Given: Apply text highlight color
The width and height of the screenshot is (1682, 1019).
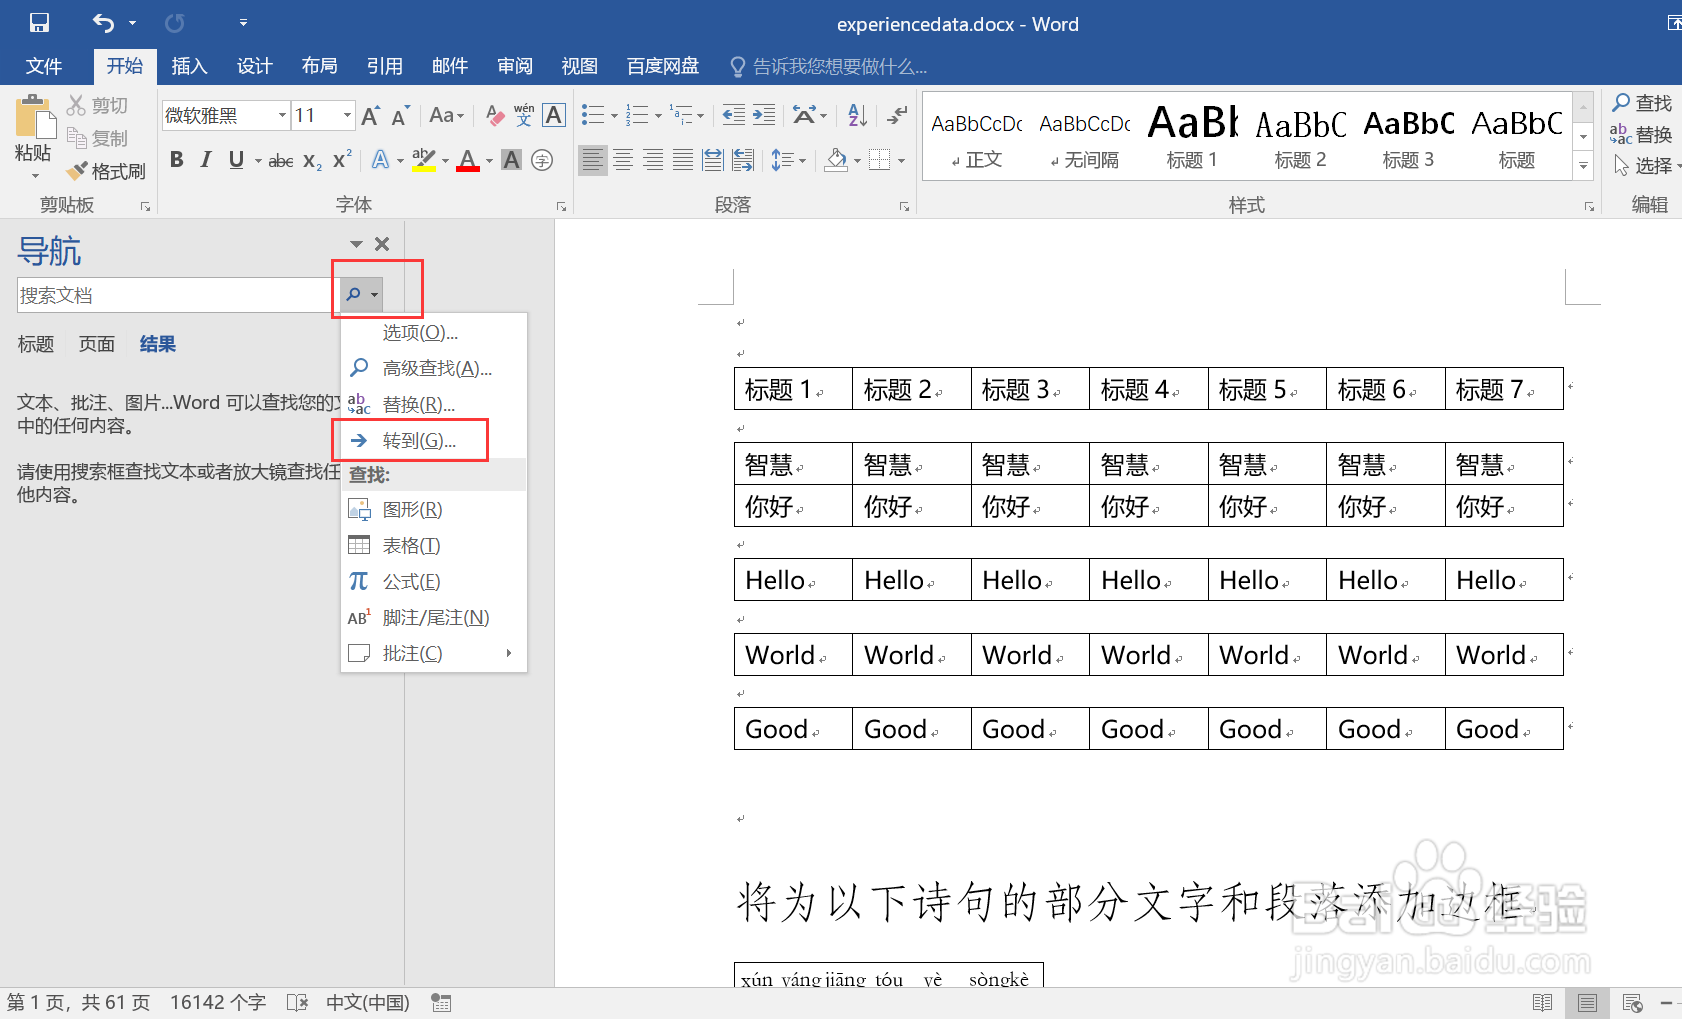Looking at the screenshot, I should 424,159.
